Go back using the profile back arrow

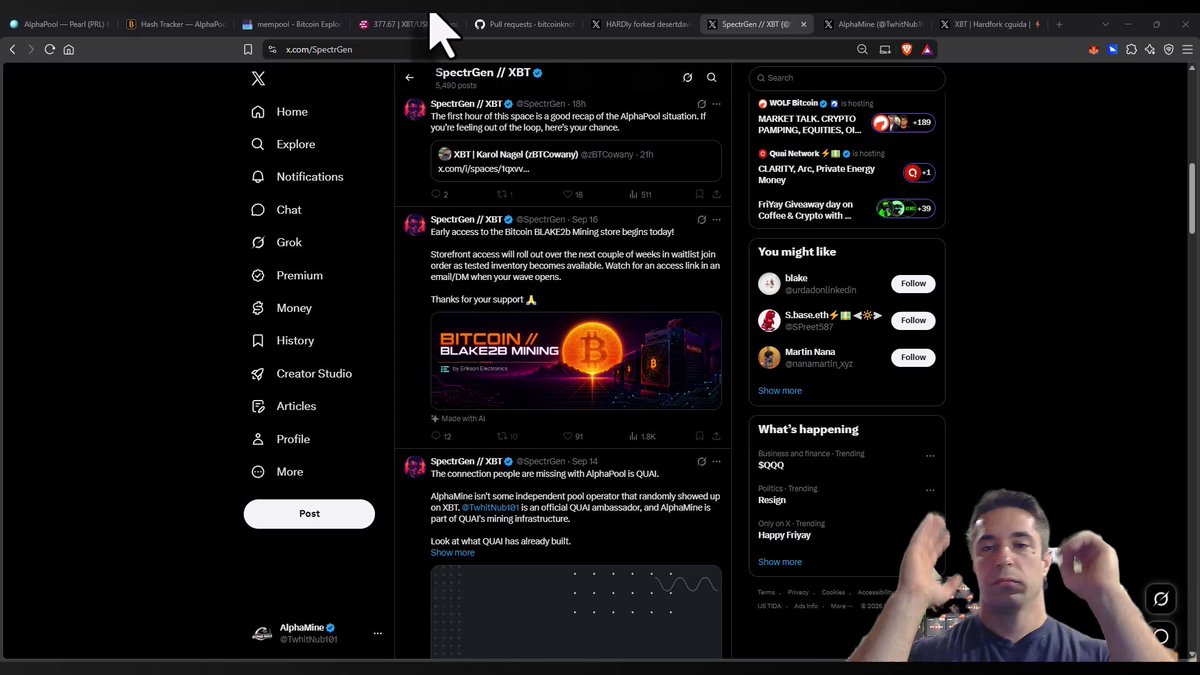point(409,77)
